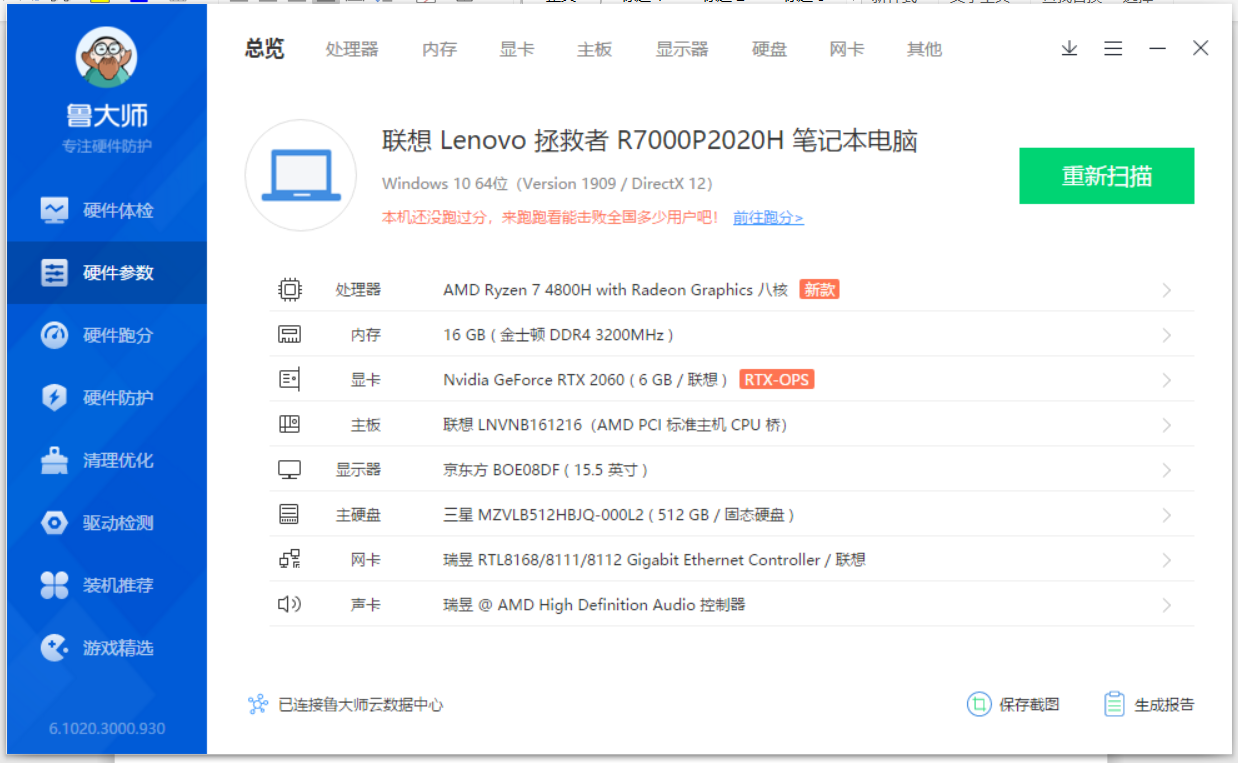The height and width of the screenshot is (763, 1238).
Task: Switch to the 主板 tab
Action: 595,49
